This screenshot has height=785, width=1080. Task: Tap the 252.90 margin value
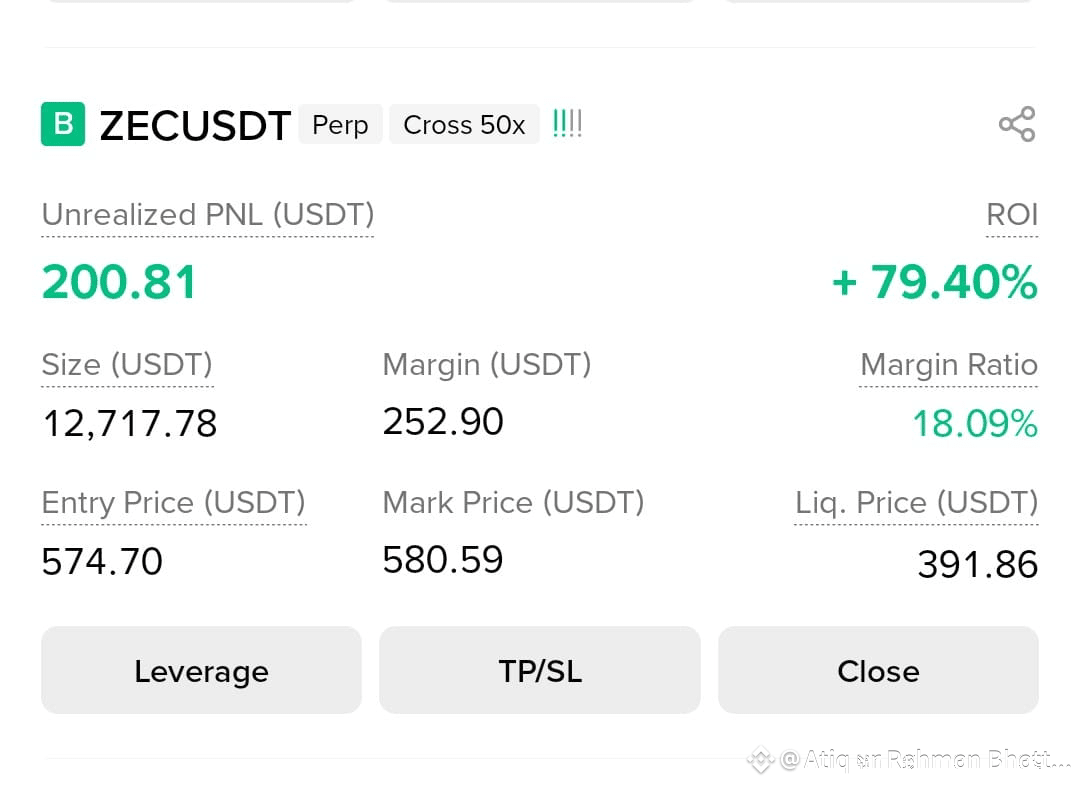pyautogui.click(x=443, y=421)
